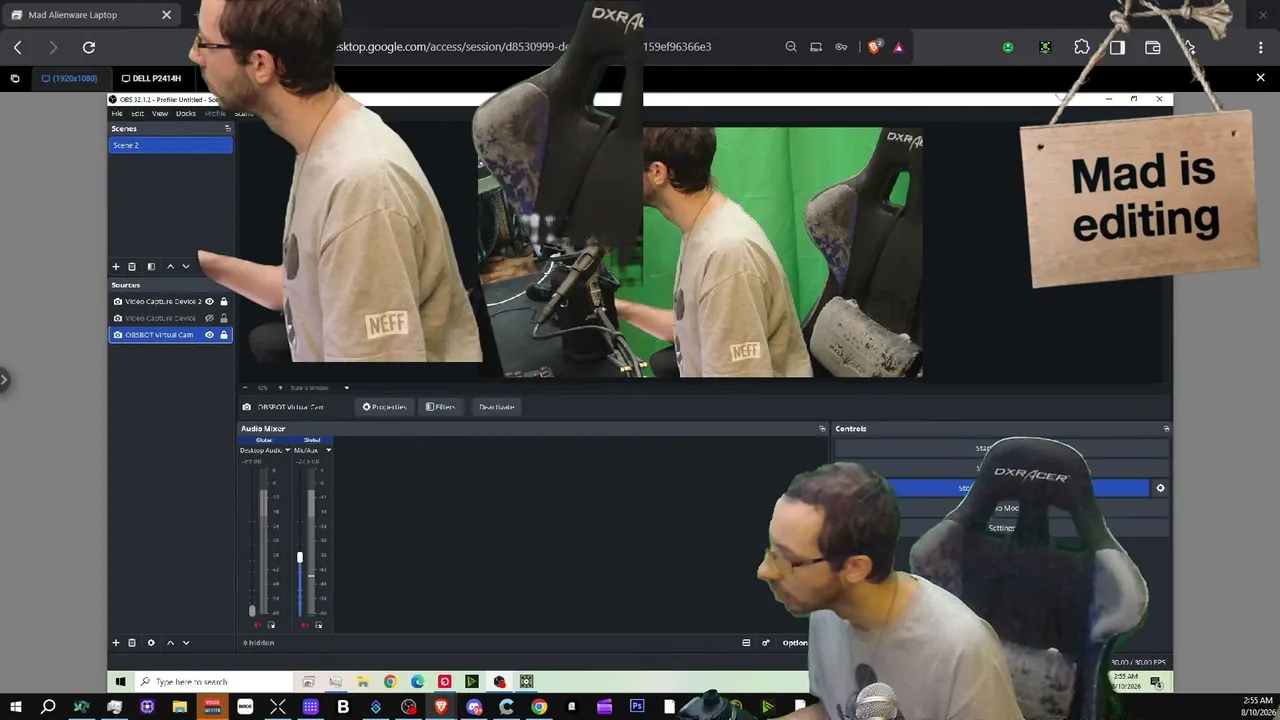This screenshot has width=1280, height=720.
Task: Move scene up with Scenes up arrow
Action: (x=170, y=267)
